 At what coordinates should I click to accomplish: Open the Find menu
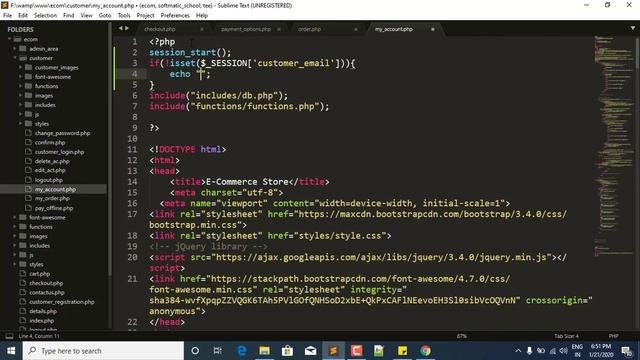tap(69, 16)
